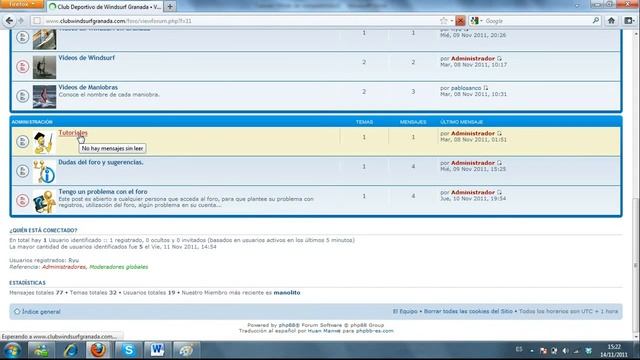Image resolution: width=640 pixels, height=360 pixels.
Task: Open newest member manolito profile
Action: pos(287,293)
